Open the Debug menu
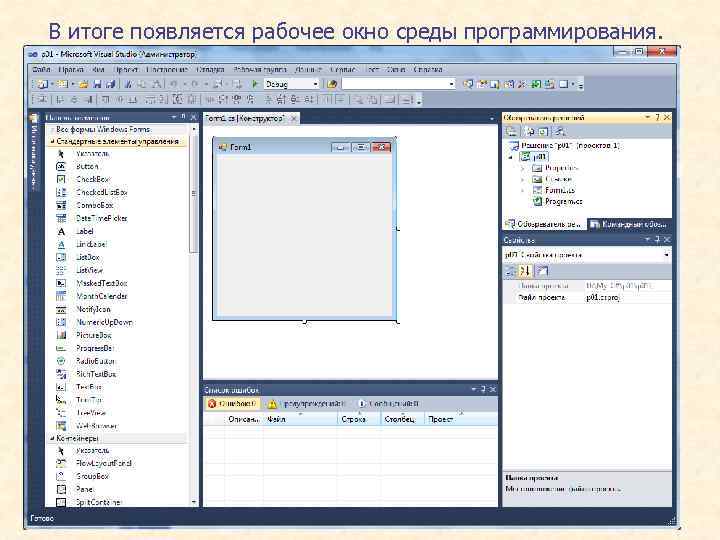Viewport: 720px width, 540px height. pyautogui.click(x=210, y=69)
